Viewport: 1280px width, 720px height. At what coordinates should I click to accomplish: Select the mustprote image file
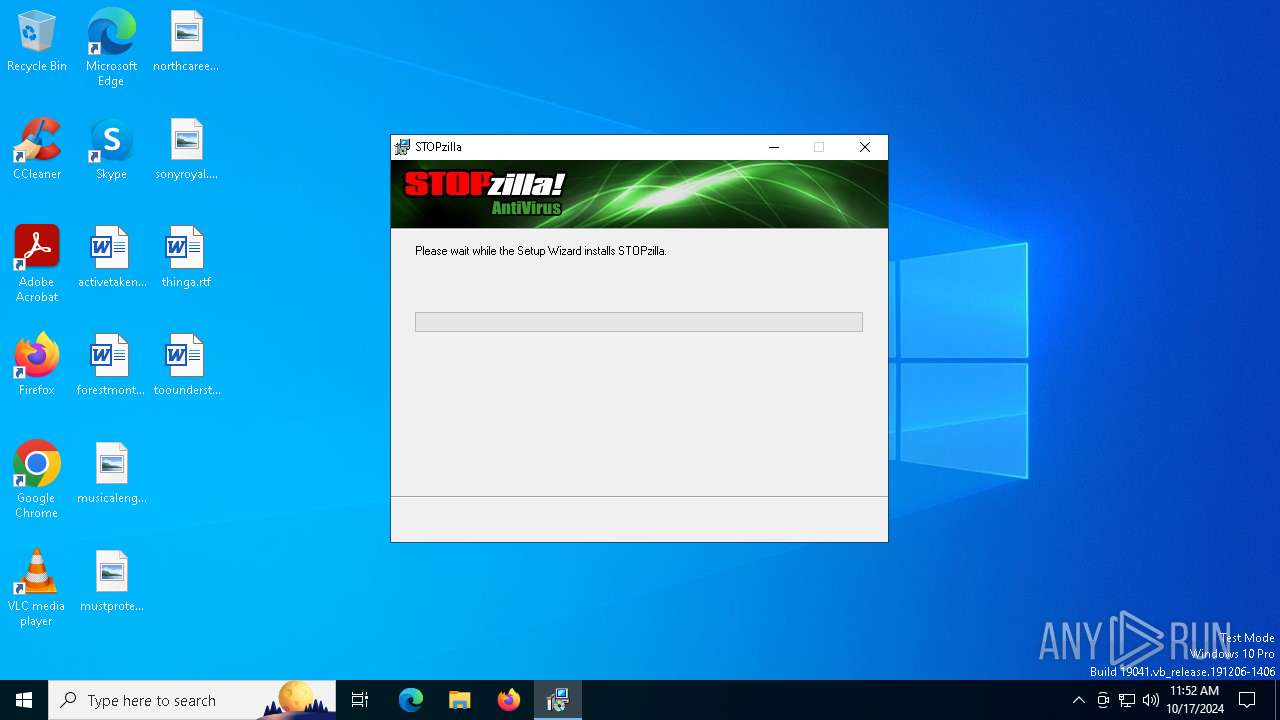tap(111, 582)
